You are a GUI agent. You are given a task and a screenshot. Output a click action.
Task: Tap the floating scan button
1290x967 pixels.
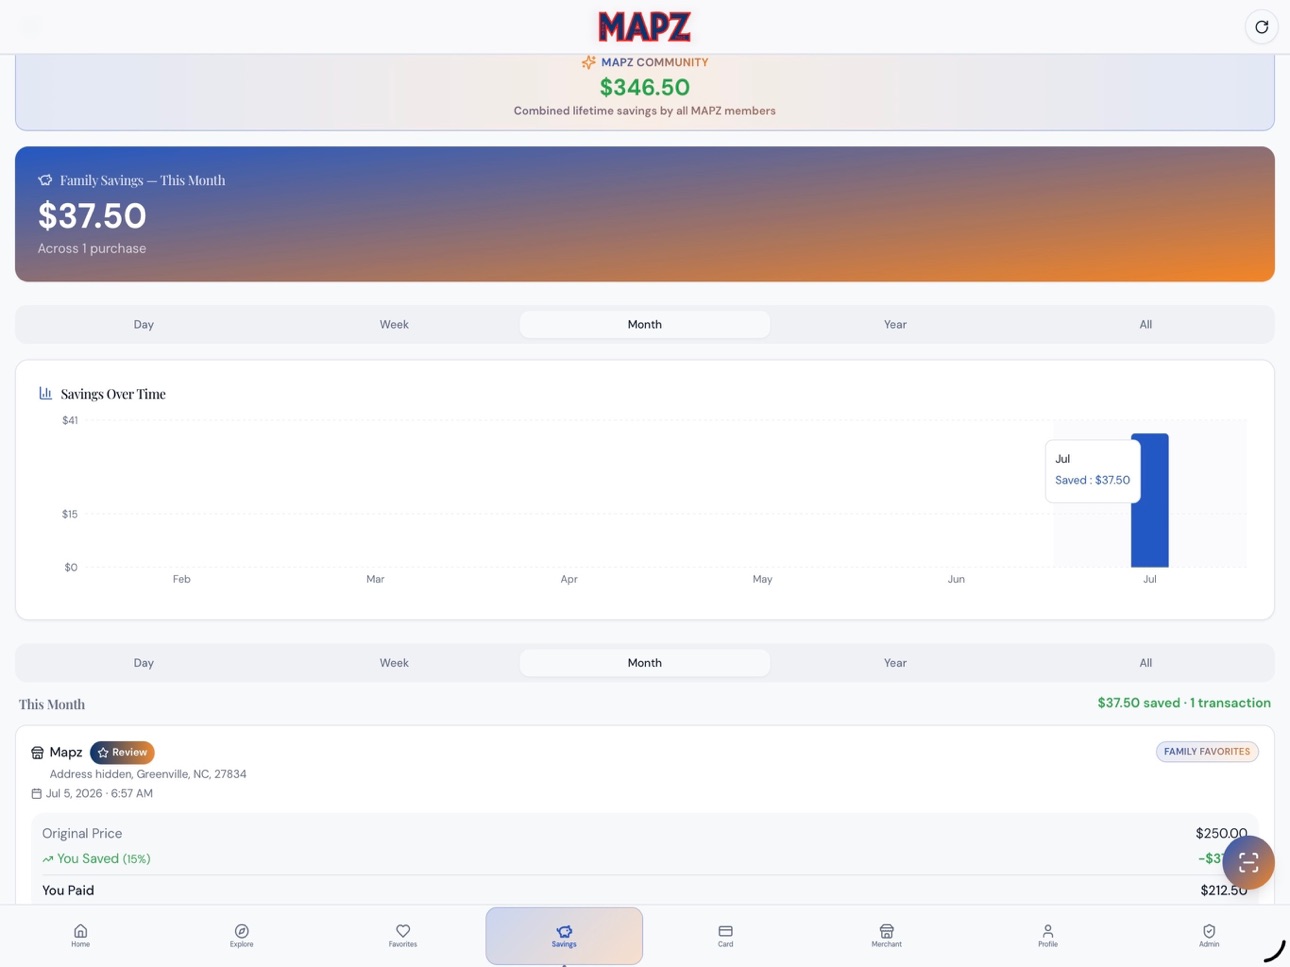click(x=1248, y=862)
